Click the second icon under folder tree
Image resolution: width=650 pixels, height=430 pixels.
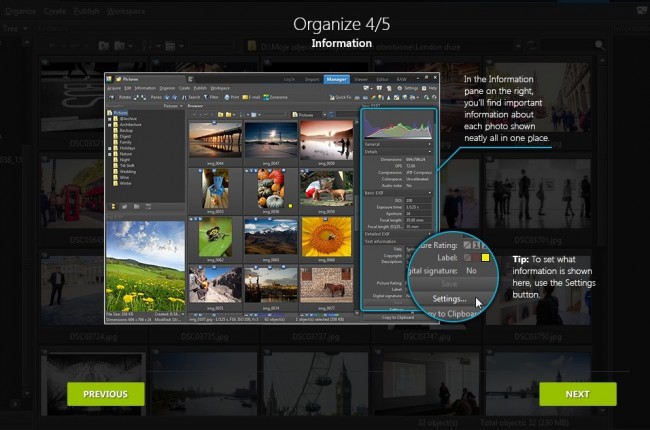coord(124,206)
